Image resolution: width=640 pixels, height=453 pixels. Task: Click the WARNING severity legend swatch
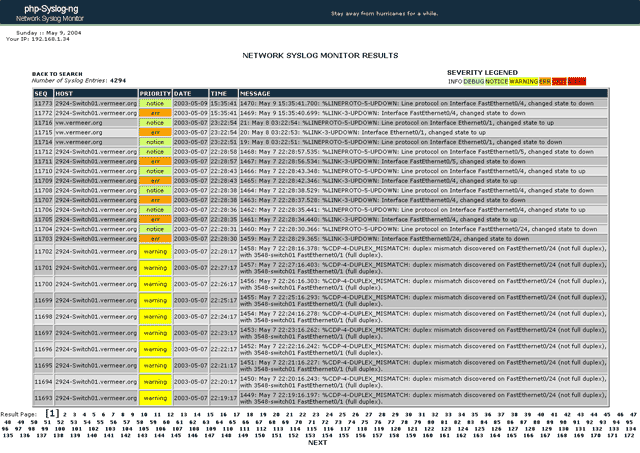tap(524, 82)
